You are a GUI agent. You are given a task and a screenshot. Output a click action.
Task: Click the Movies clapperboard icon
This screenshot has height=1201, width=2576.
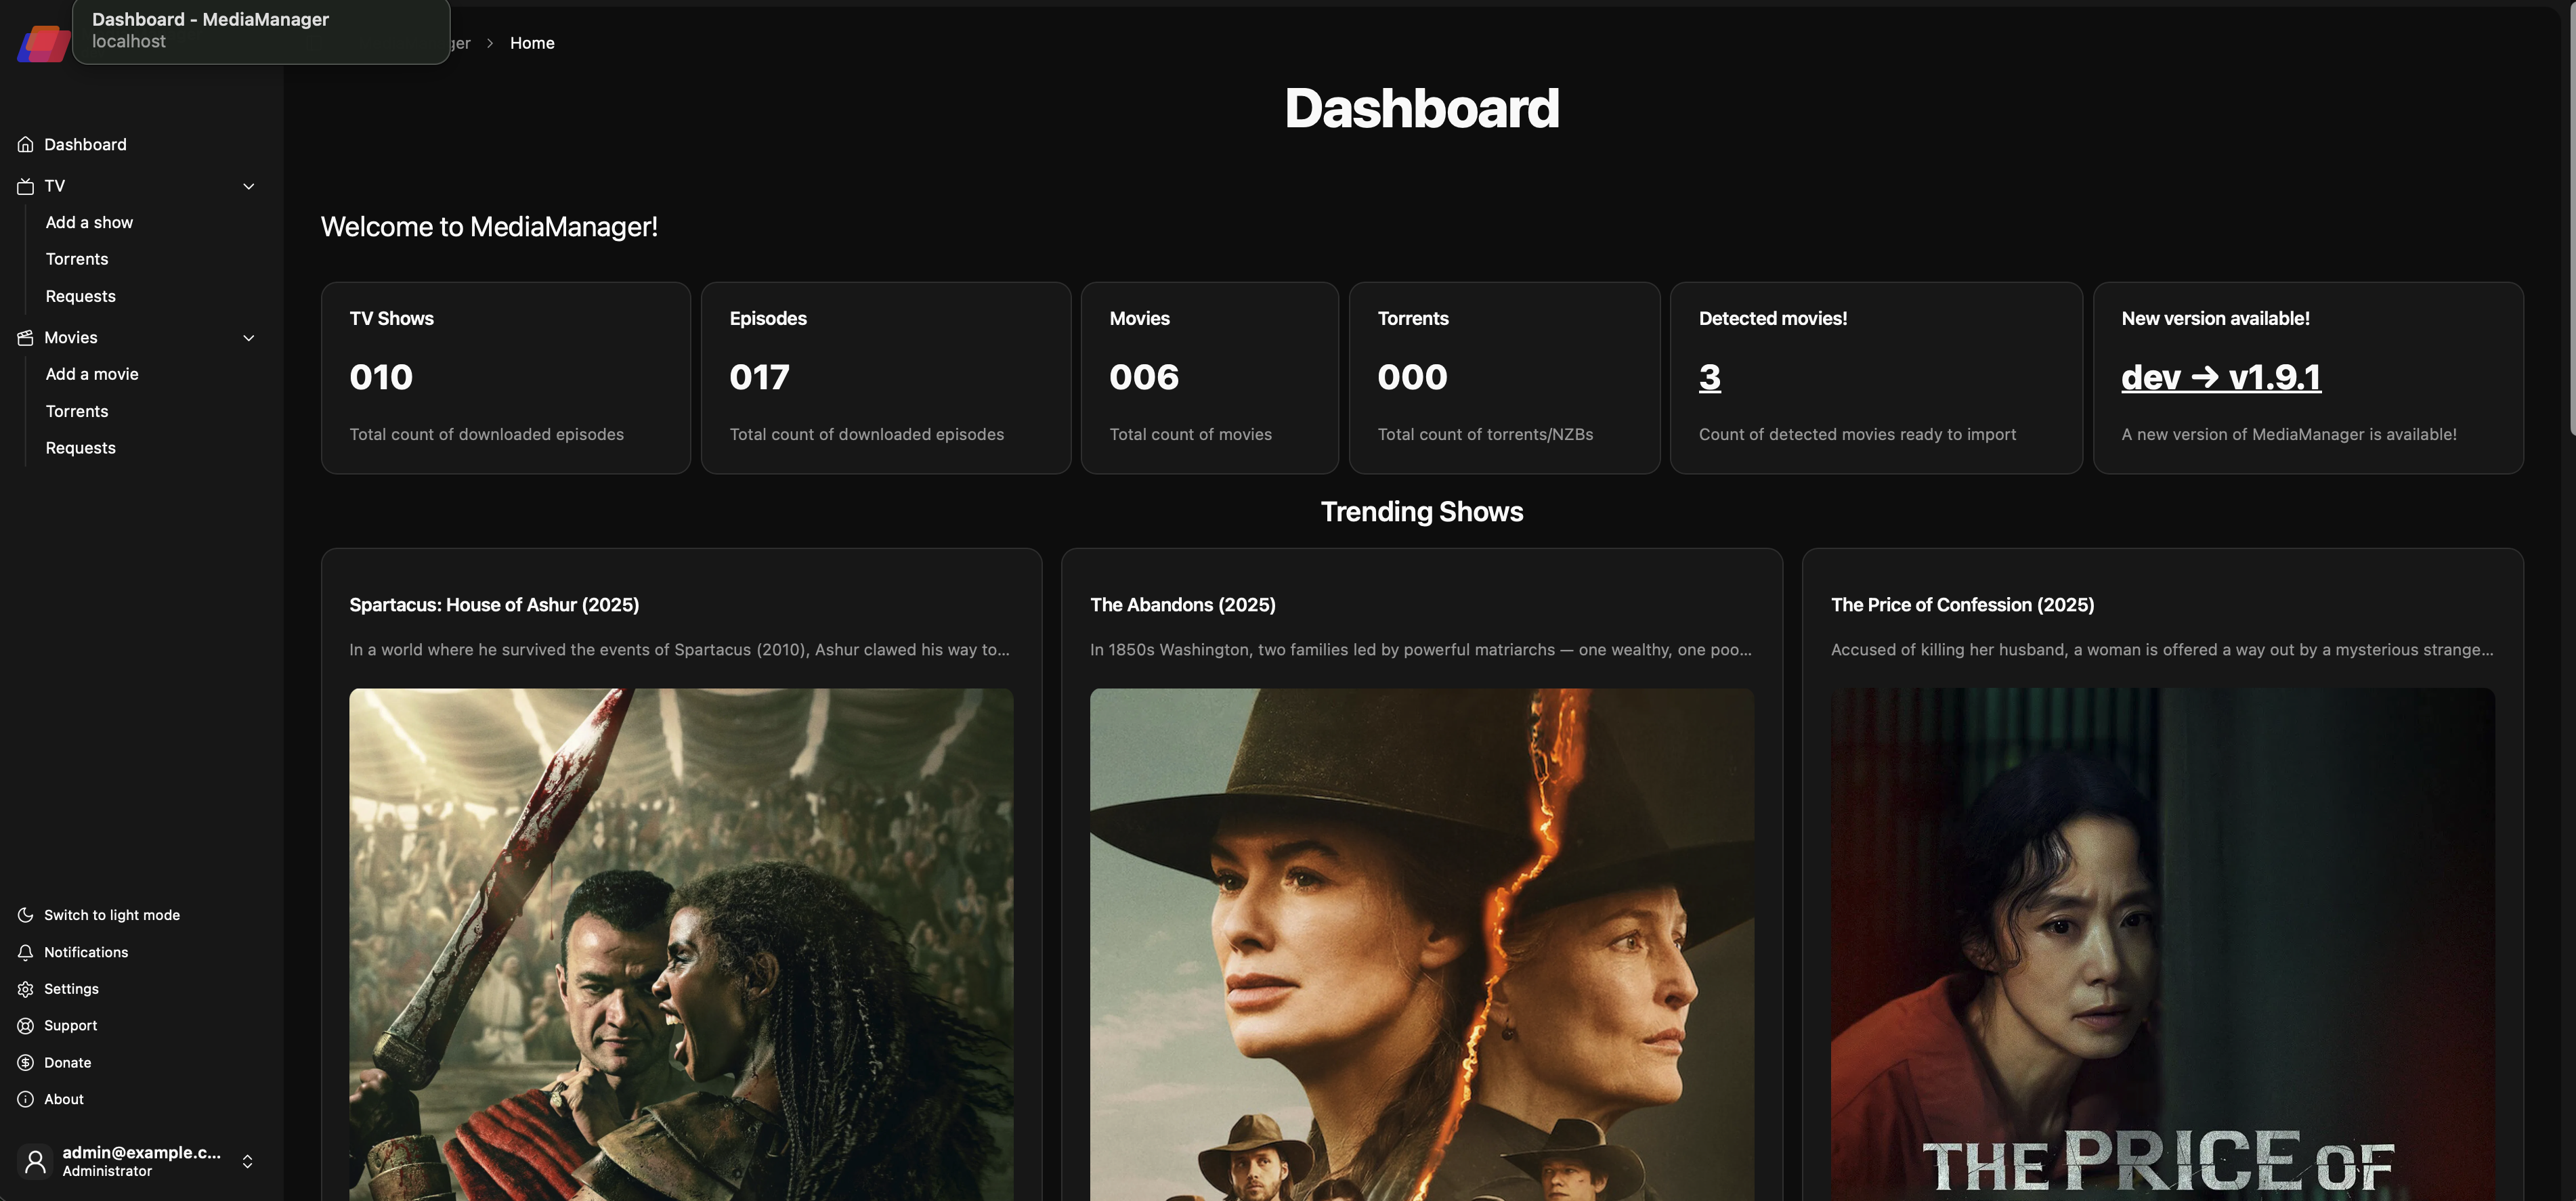(26, 338)
